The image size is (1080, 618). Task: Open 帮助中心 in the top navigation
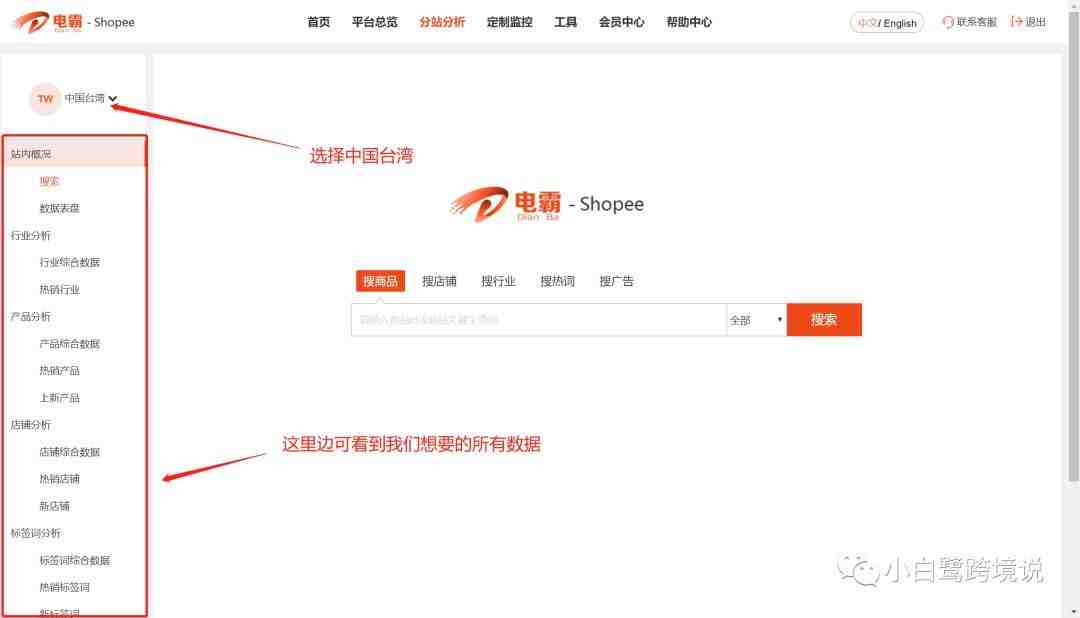tap(689, 22)
